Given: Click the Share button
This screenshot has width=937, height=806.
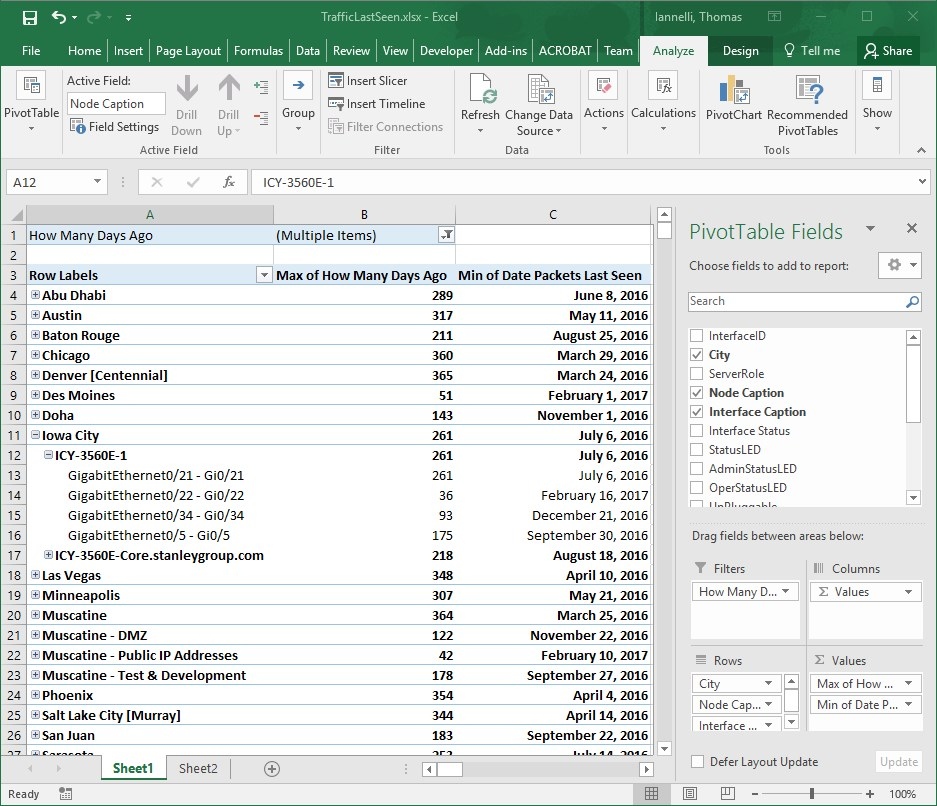Looking at the screenshot, I should [888, 51].
